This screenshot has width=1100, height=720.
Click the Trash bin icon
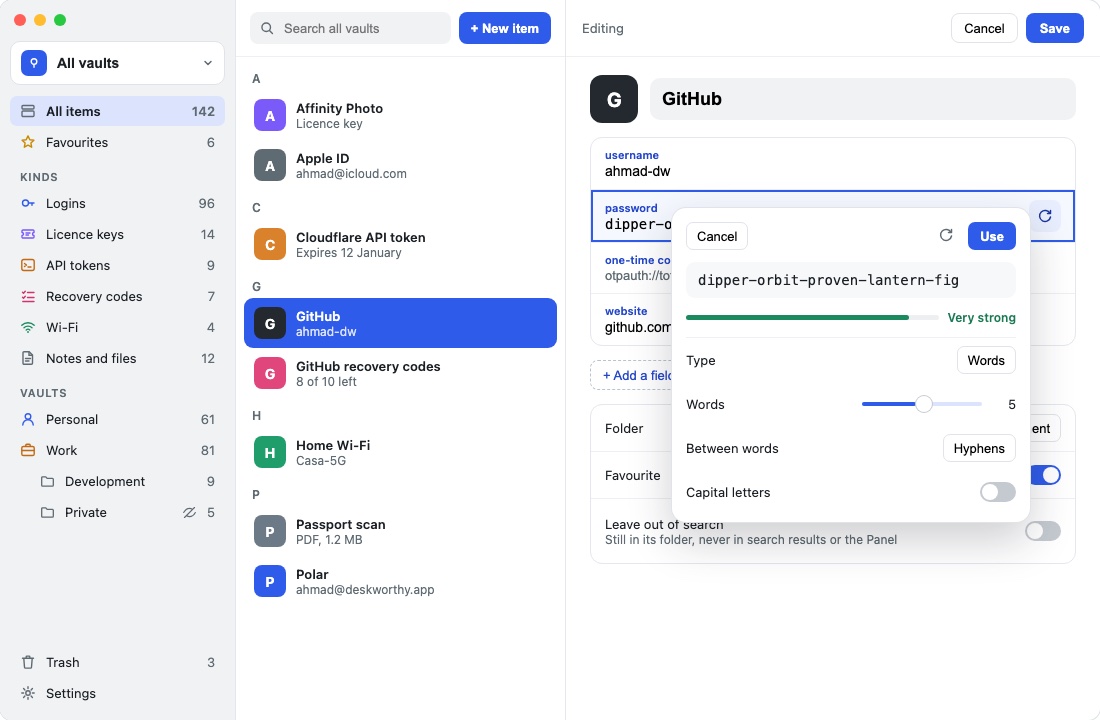click(28, 662)
